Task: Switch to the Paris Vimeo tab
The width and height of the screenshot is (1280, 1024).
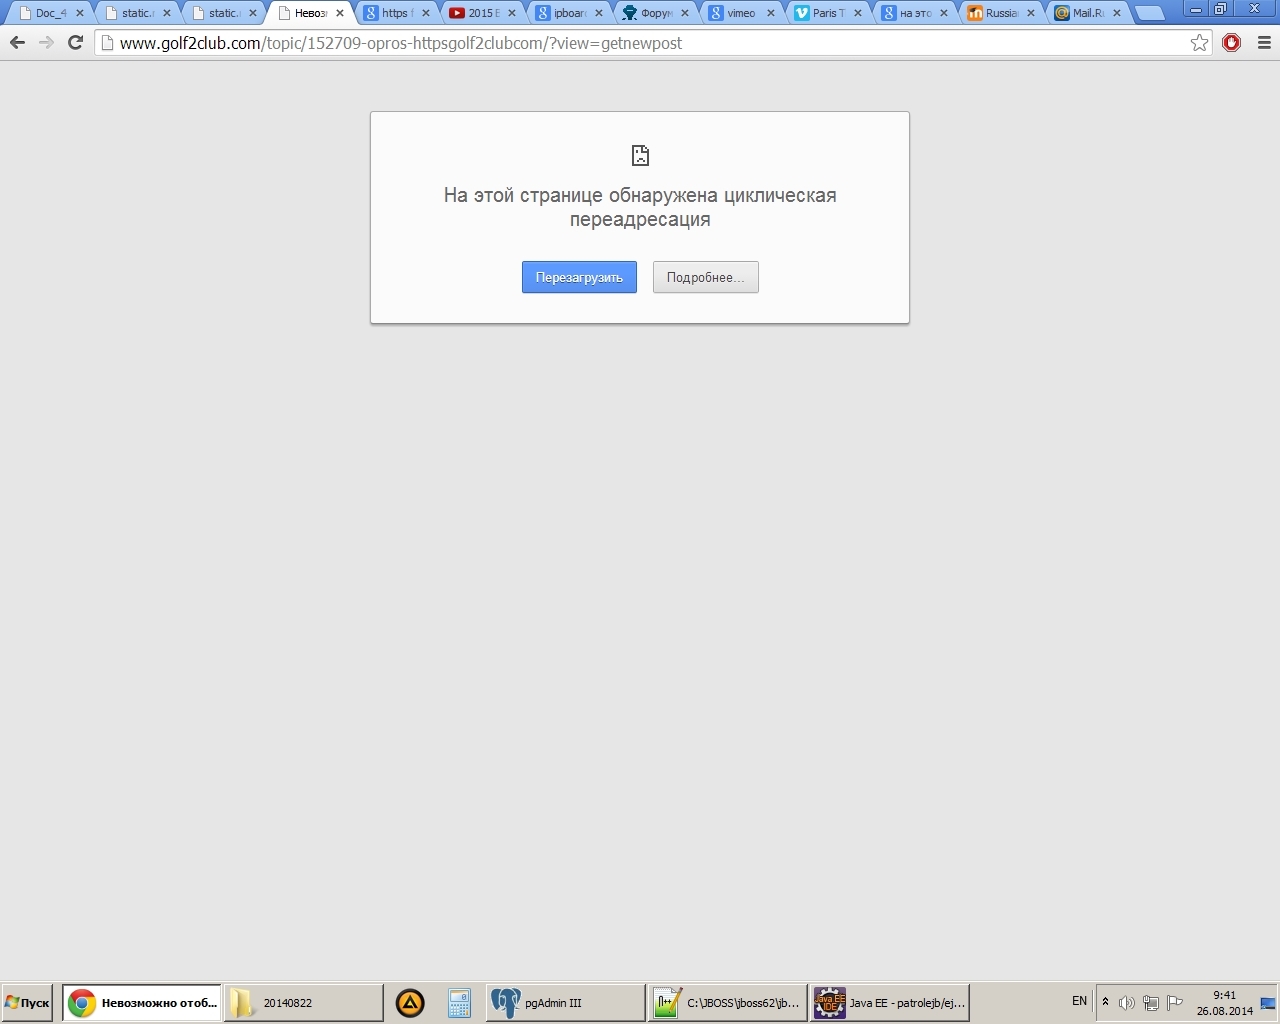Action: click(827, 13)
